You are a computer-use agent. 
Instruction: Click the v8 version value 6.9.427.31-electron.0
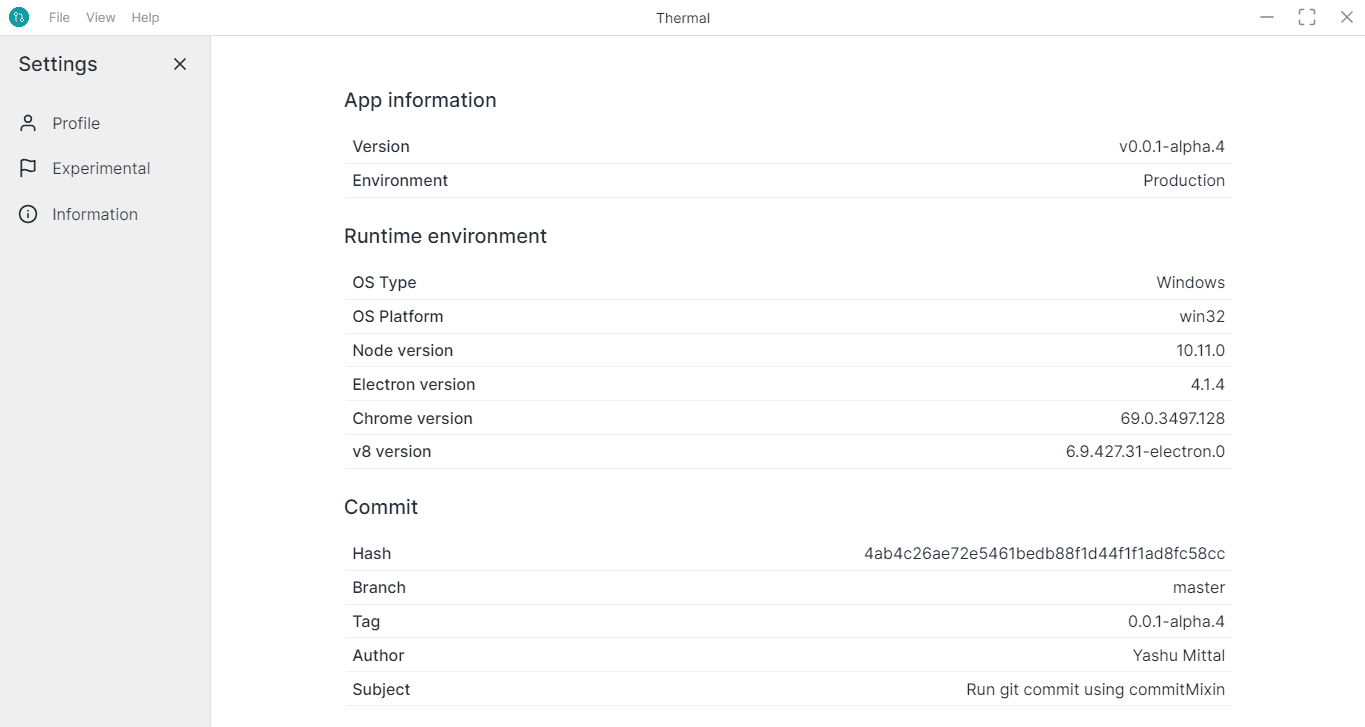(x=1146, y=451)
